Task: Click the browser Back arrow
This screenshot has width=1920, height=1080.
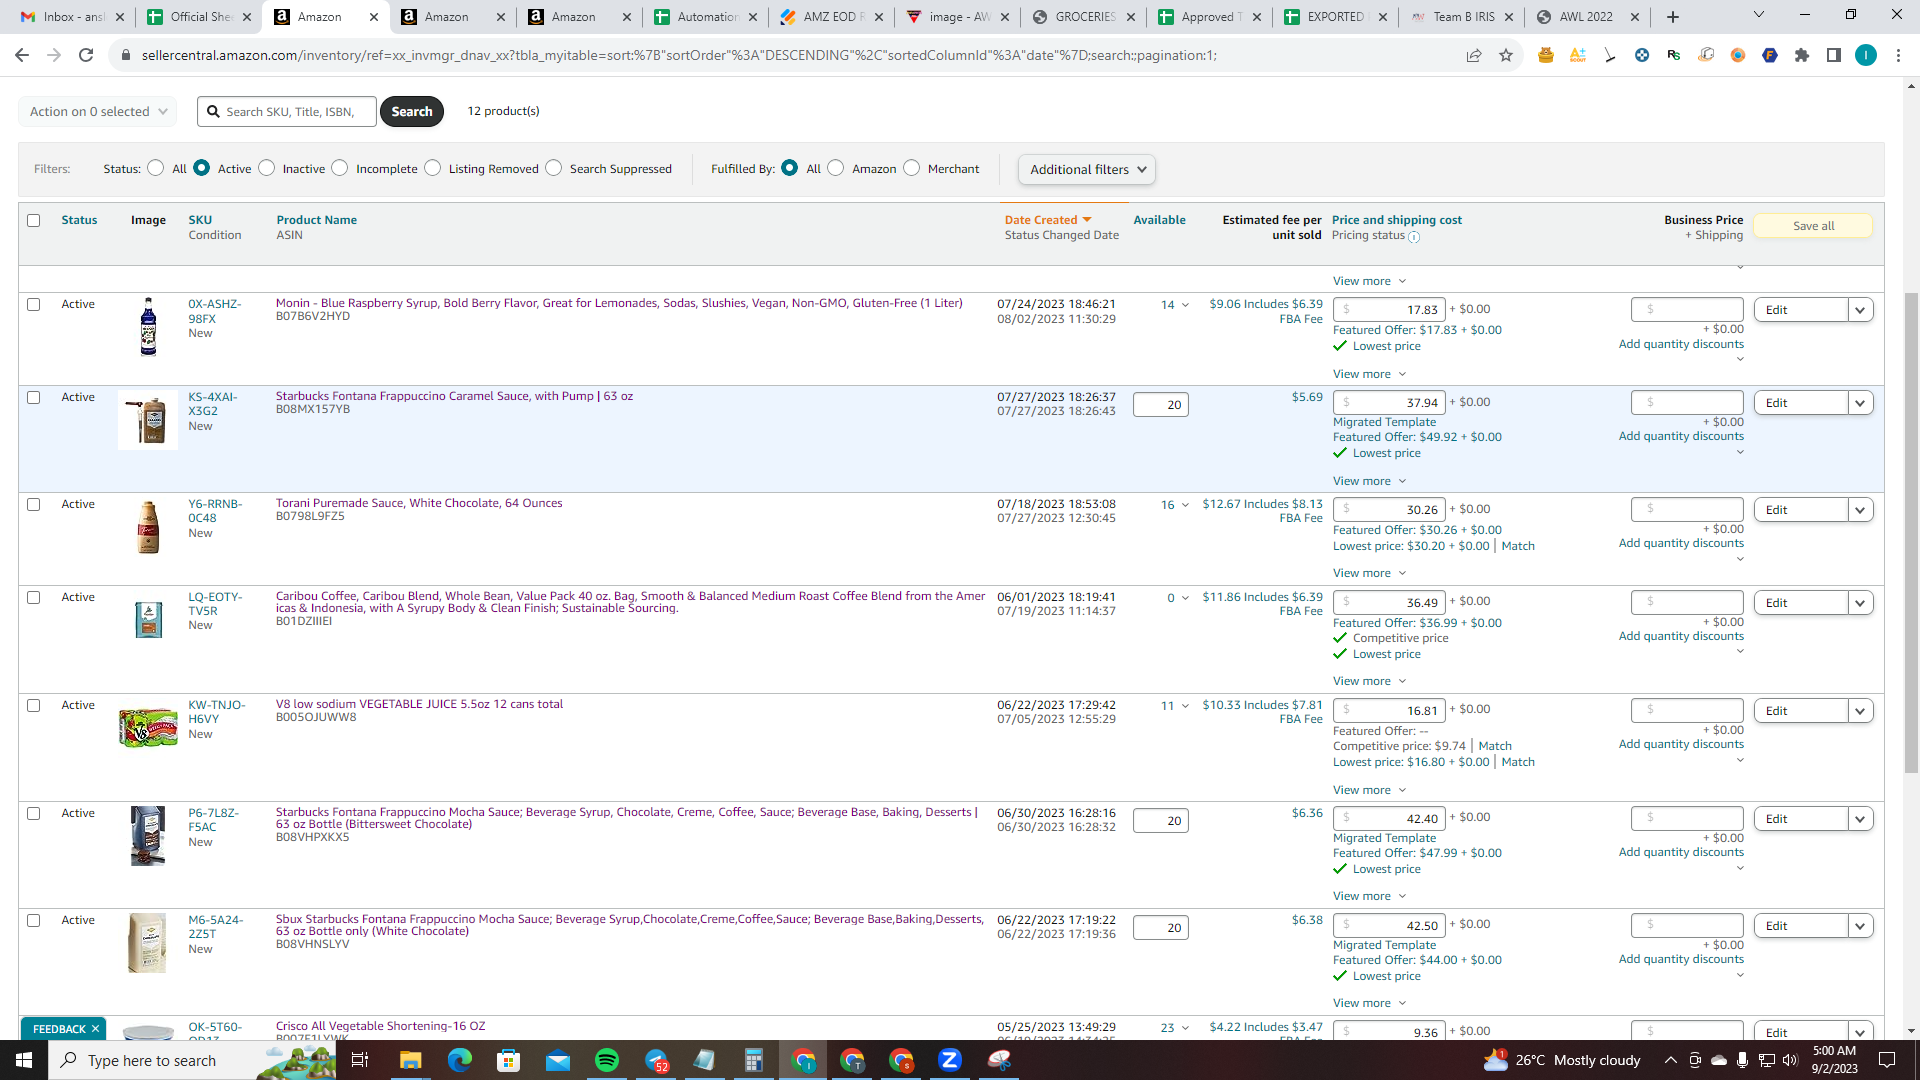Action: pyautogui.click(x=22, y=55)
